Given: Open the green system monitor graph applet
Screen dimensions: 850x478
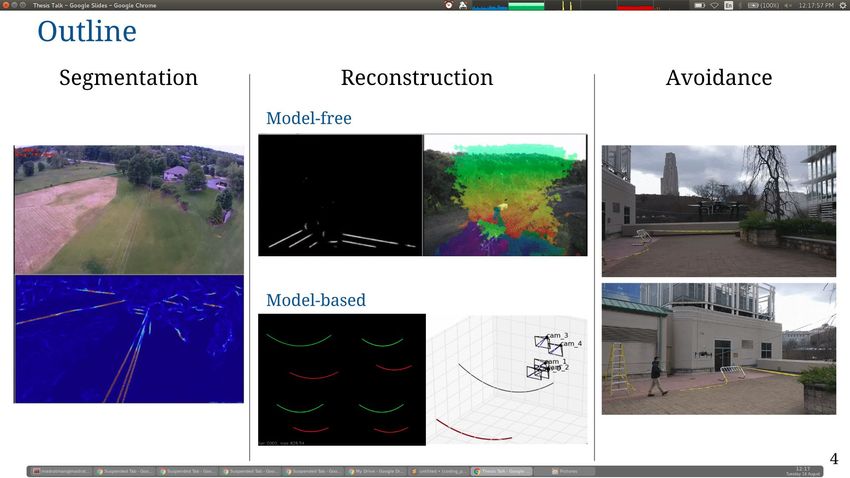Looking at the screenshot, I should pos(526,5).
